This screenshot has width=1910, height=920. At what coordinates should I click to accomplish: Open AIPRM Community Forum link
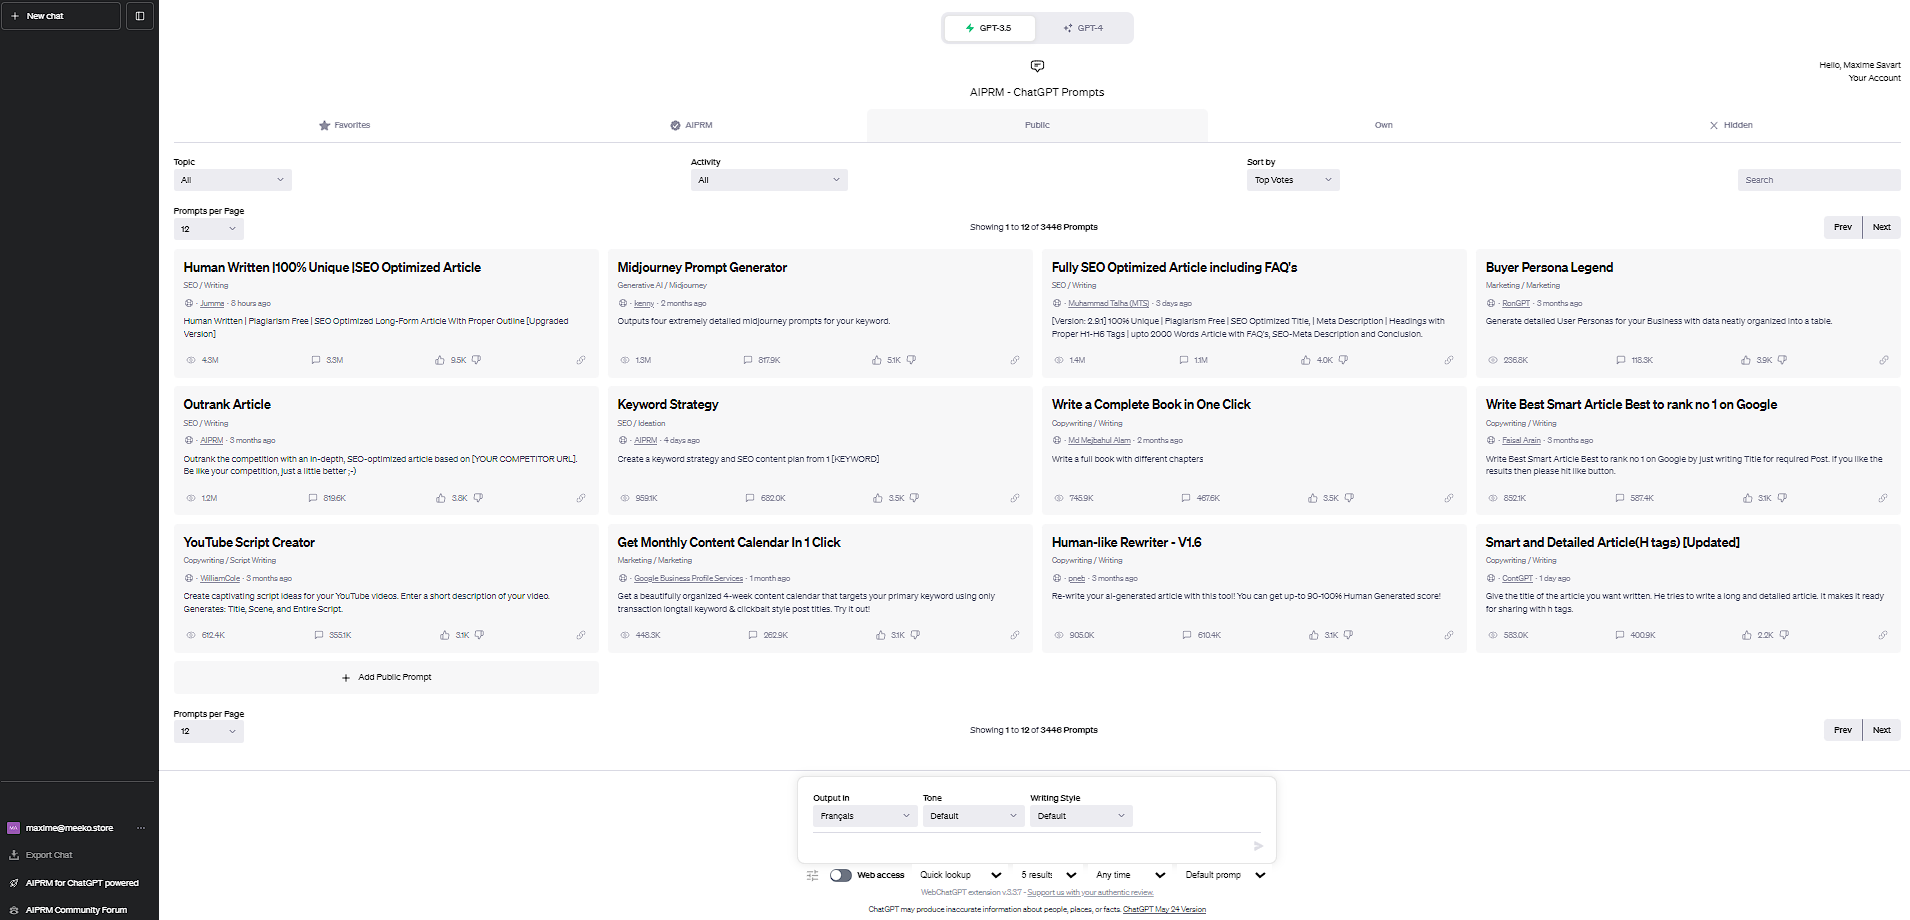pos(76,910)
